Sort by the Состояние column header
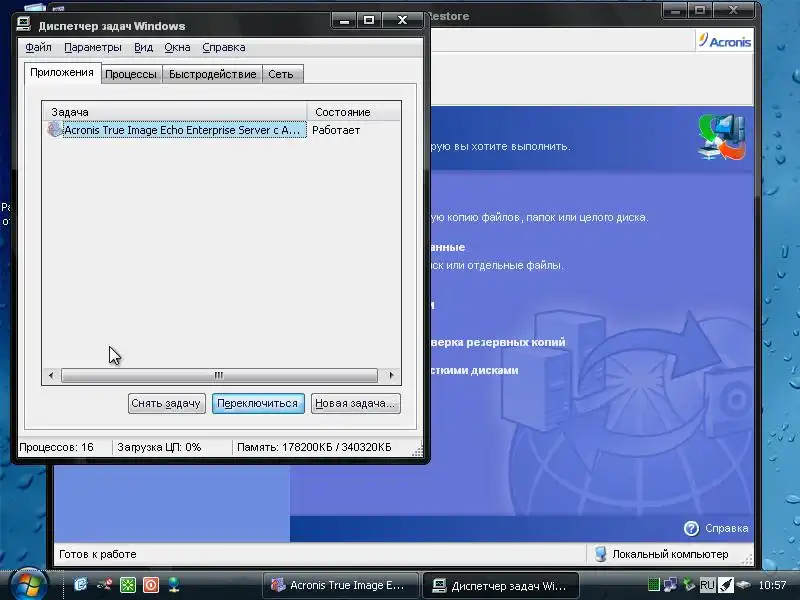Screen dimensions: 800x600 click(354, 112)
